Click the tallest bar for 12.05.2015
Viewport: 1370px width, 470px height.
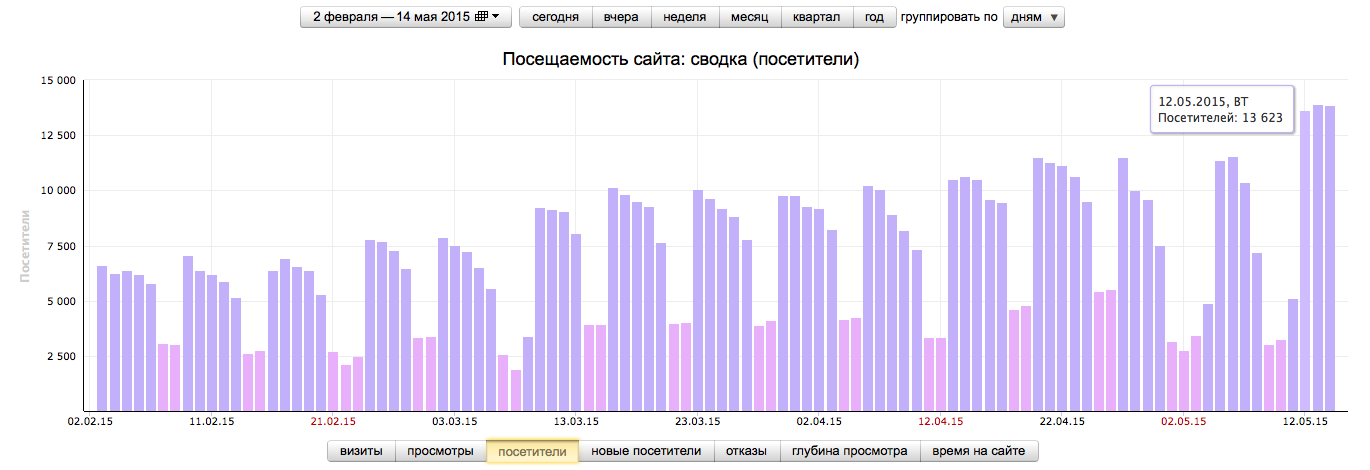[1305, 261]
